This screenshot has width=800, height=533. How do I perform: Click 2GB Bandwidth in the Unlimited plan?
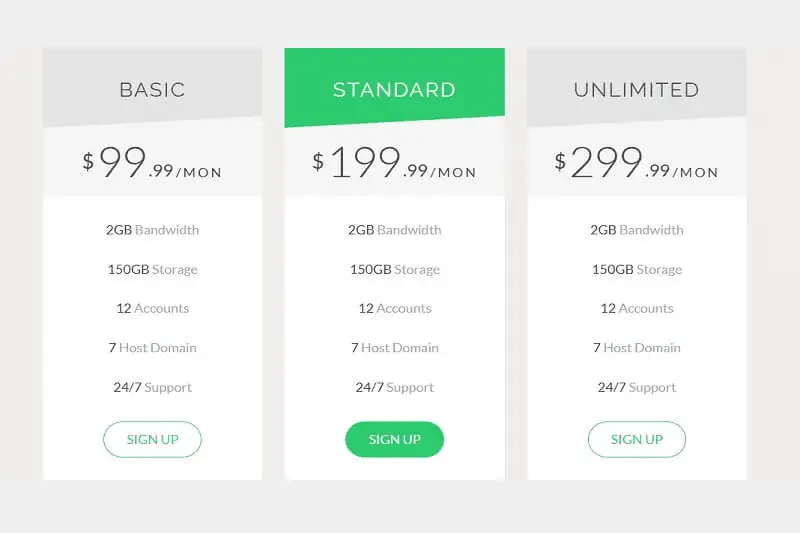[x=637, y=230]
